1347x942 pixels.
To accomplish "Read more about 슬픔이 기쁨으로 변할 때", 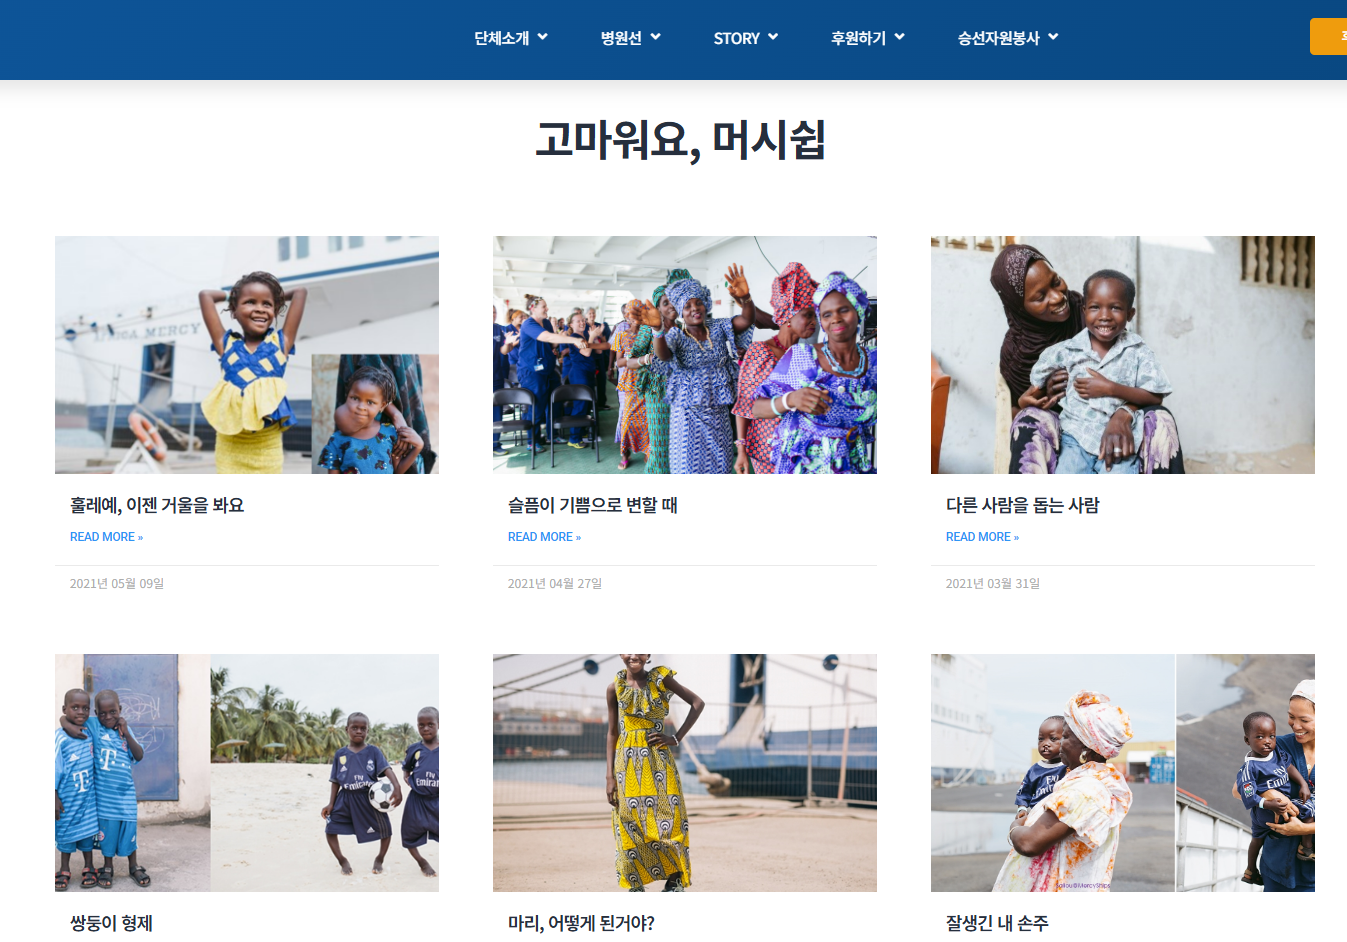I will tap(544, 537).
